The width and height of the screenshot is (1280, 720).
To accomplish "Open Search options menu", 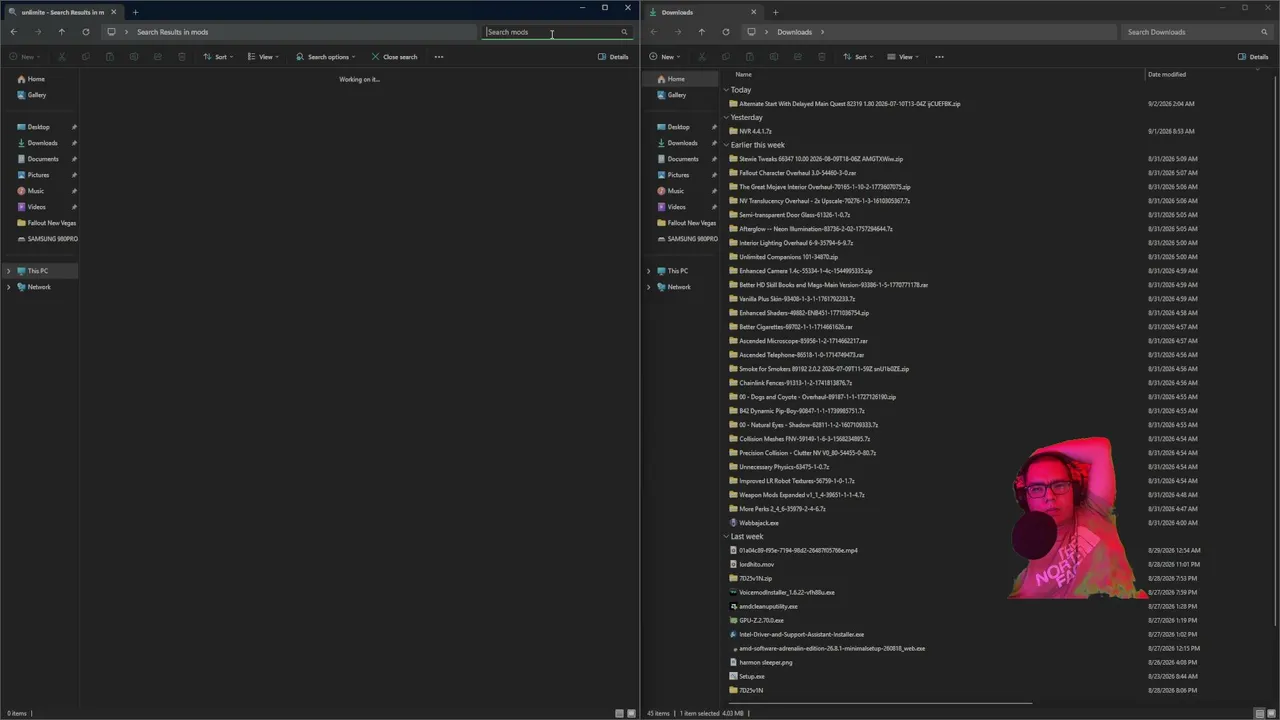I will tap(325, 57).
